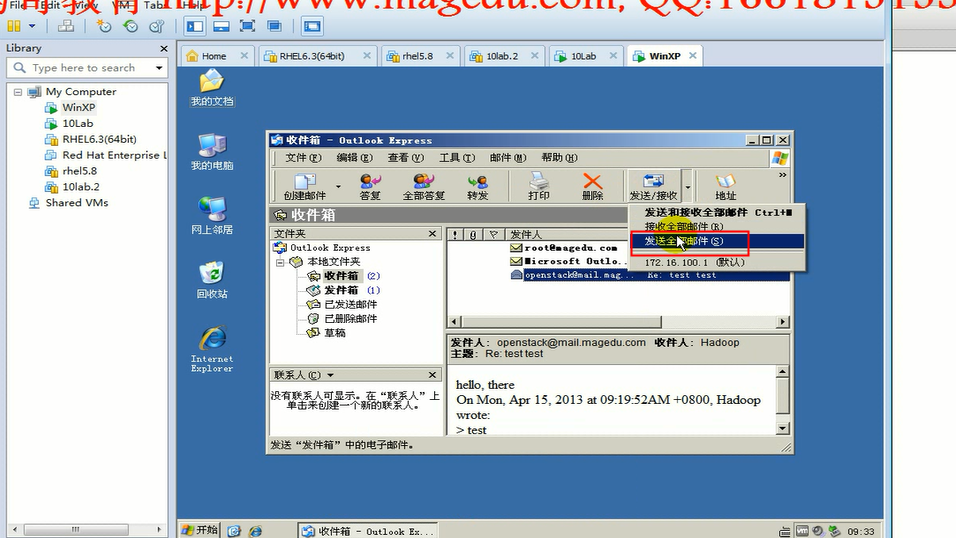The width and height of the screenshot is (956, 538).
Task: Collapse the My Computer tree node
Action: click(18, 92)
